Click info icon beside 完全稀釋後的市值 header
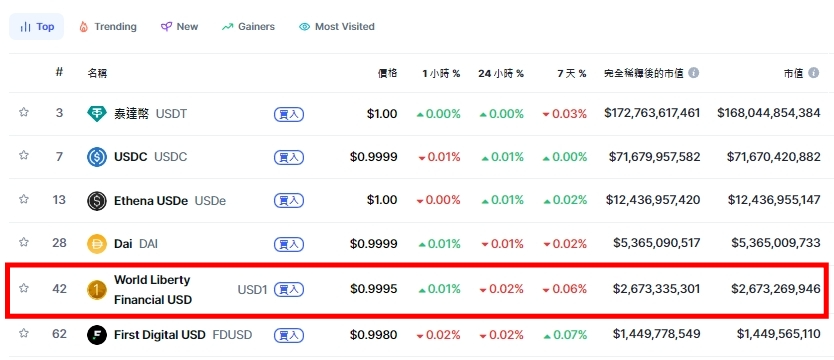 (694, 73)
